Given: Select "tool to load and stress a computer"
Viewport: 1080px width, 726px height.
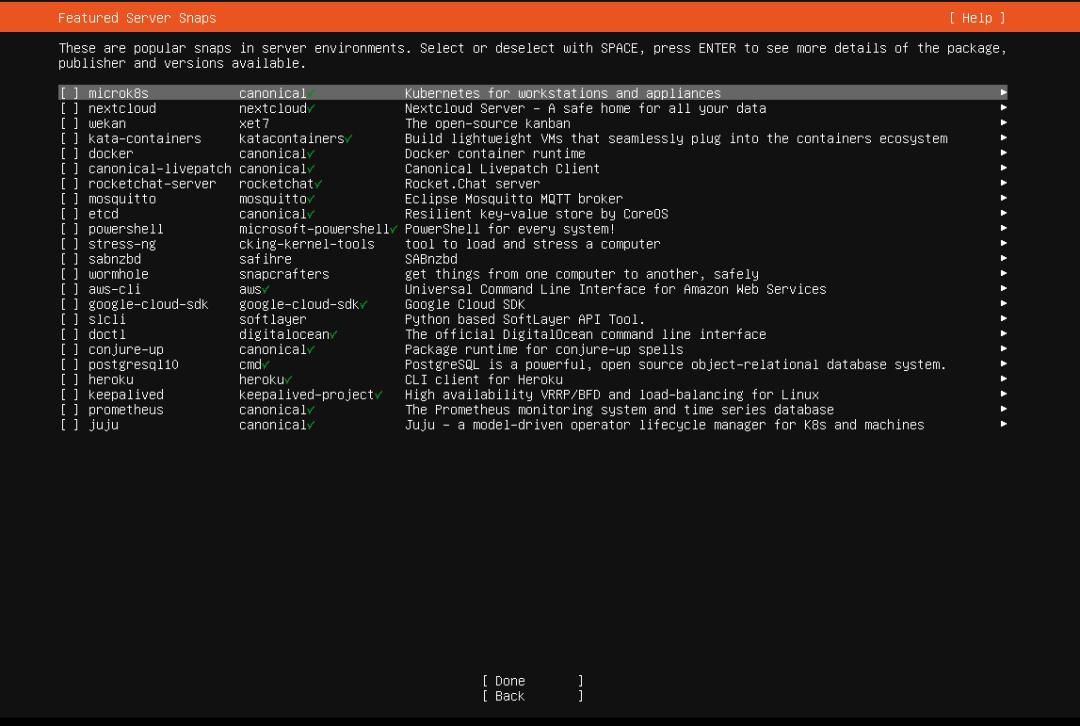Looking at the screenshot, I should point(532,245).
